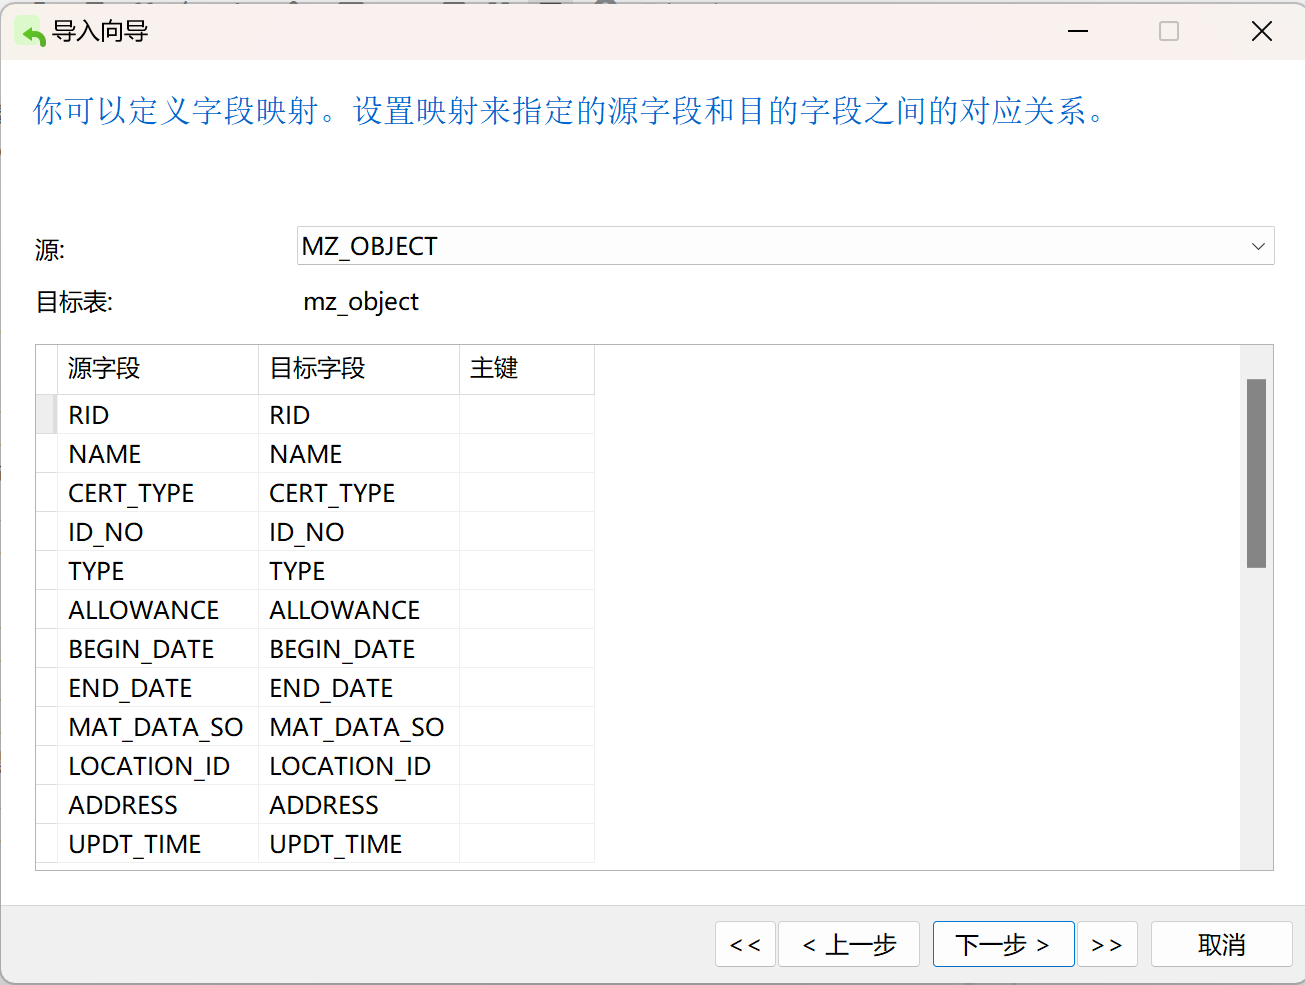Click the >> last step button
Screen dimensions: 1305x985
1107,944
